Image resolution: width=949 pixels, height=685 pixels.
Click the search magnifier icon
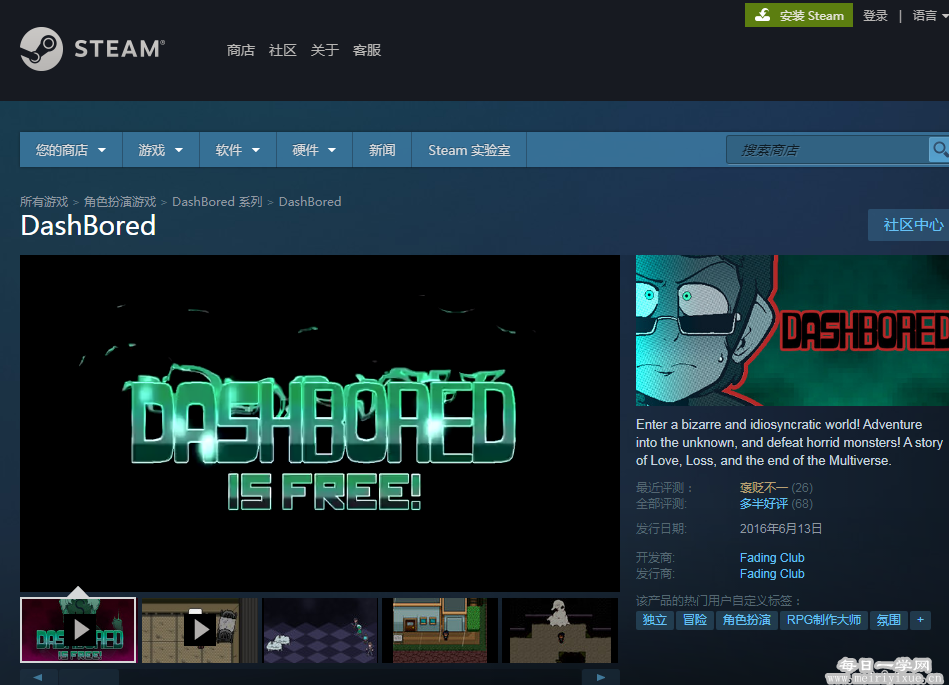click(x=939, y=149)
